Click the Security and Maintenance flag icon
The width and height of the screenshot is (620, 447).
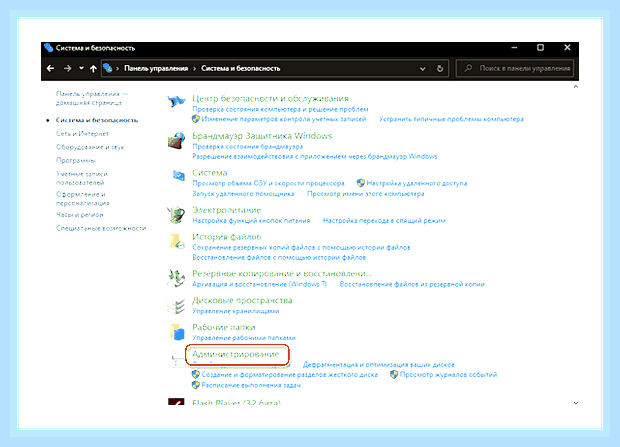pyautogui.click(x=176, y=102)
